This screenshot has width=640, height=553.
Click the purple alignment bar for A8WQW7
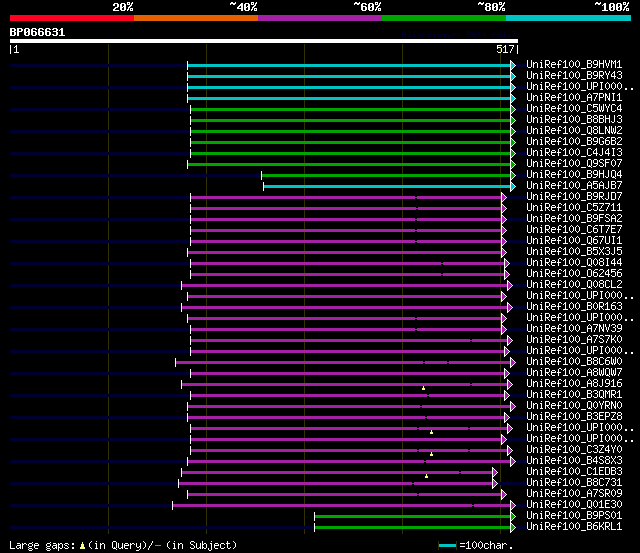350,373
